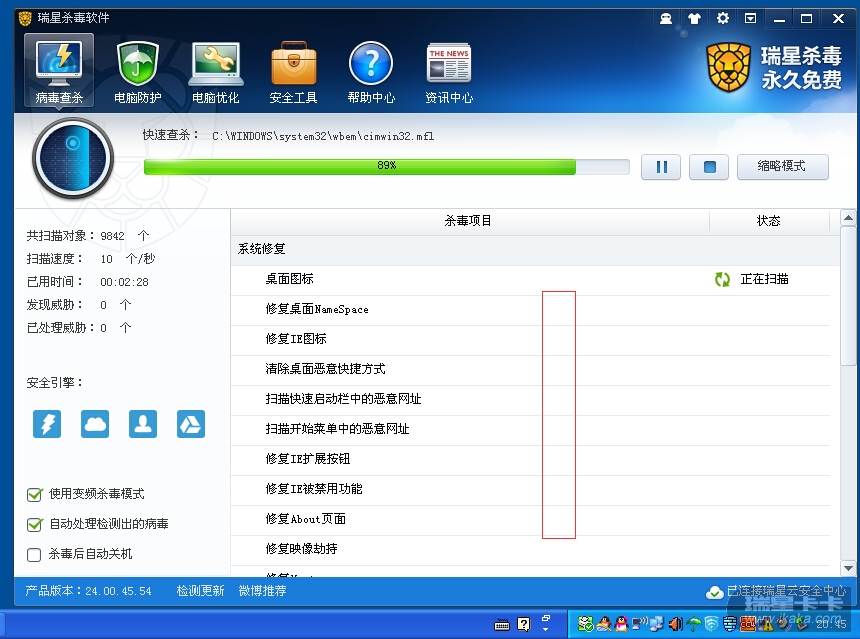Click the person-shaped security engine icon
The image size is (860, 639).
point(143,424)
